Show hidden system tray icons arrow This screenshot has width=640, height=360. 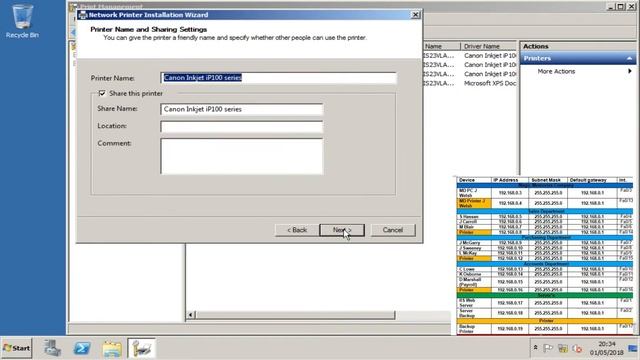536,348
